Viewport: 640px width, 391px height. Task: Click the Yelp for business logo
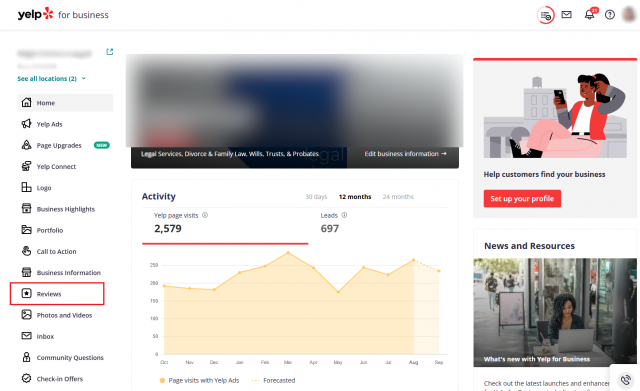pyautogui.click(x=63, y=14)
